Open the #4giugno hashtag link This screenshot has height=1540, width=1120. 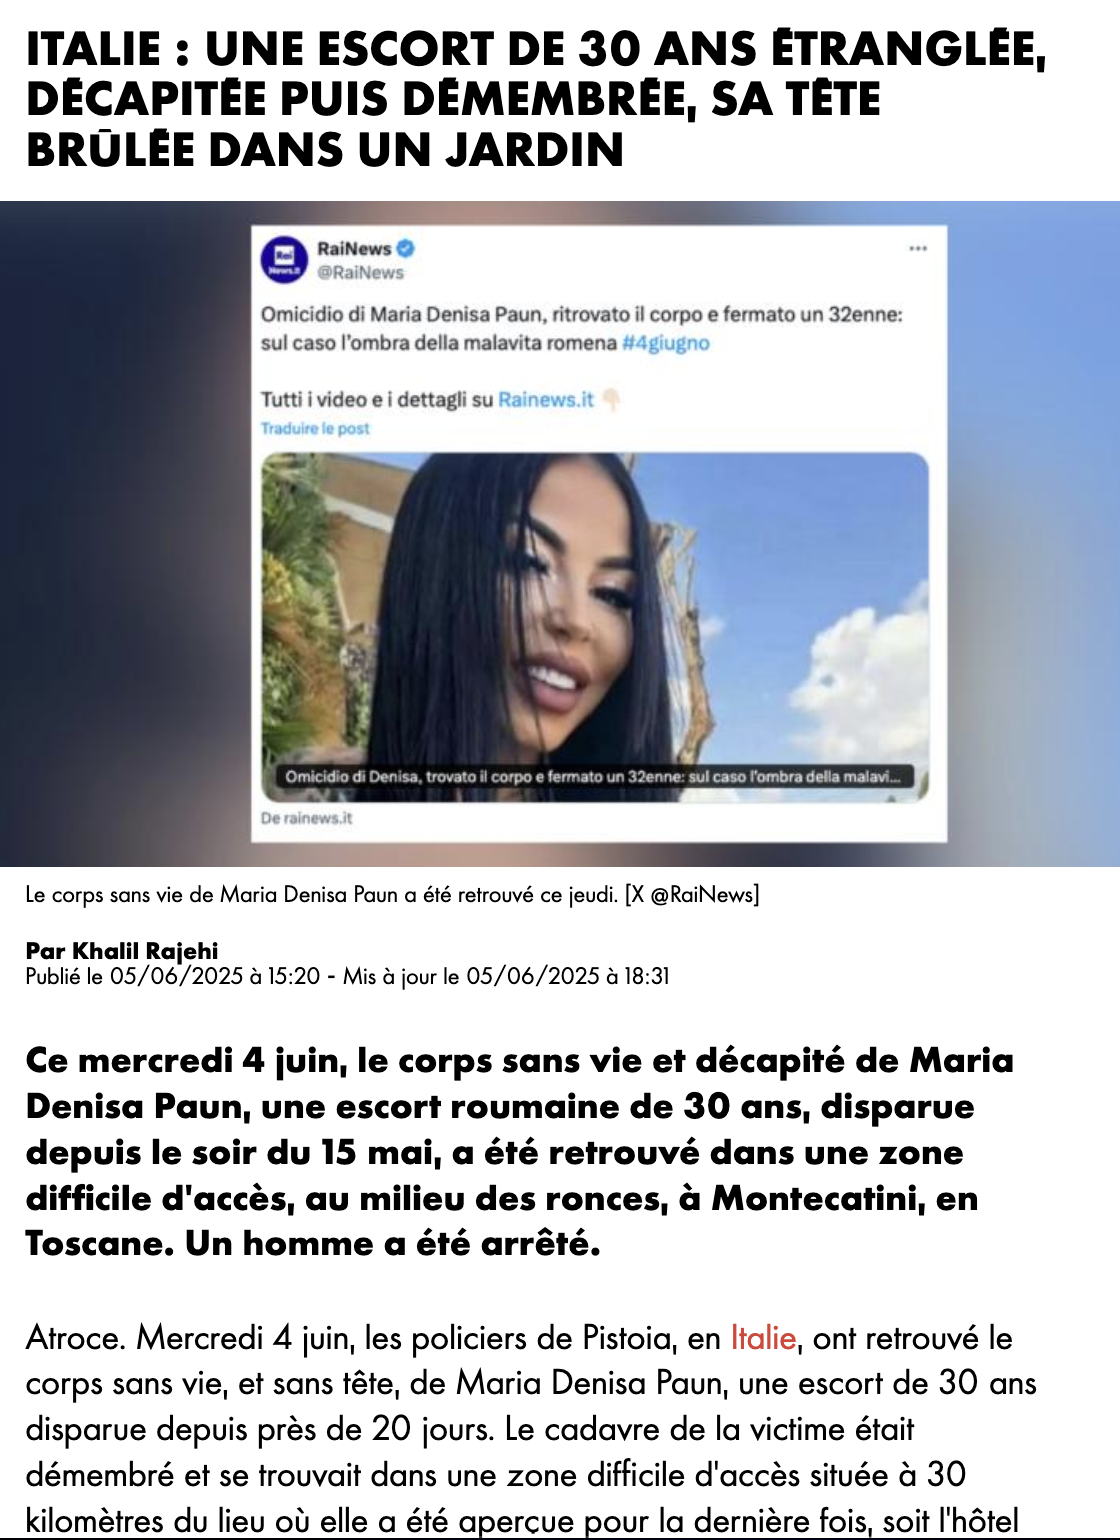click(666, 343)
